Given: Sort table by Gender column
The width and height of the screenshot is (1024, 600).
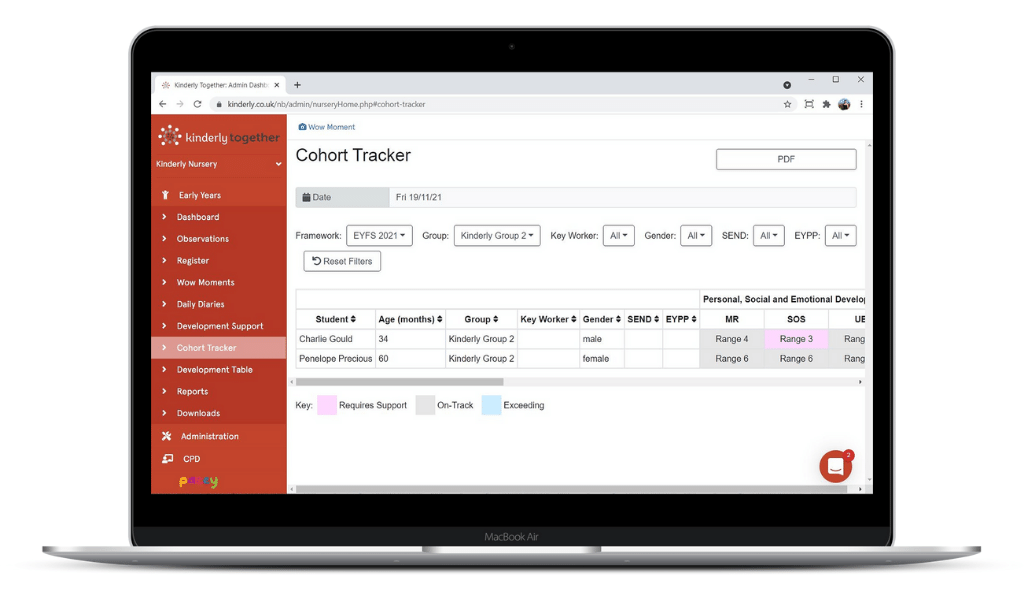Looking at the screenshot, I should (x=601, y=319).
